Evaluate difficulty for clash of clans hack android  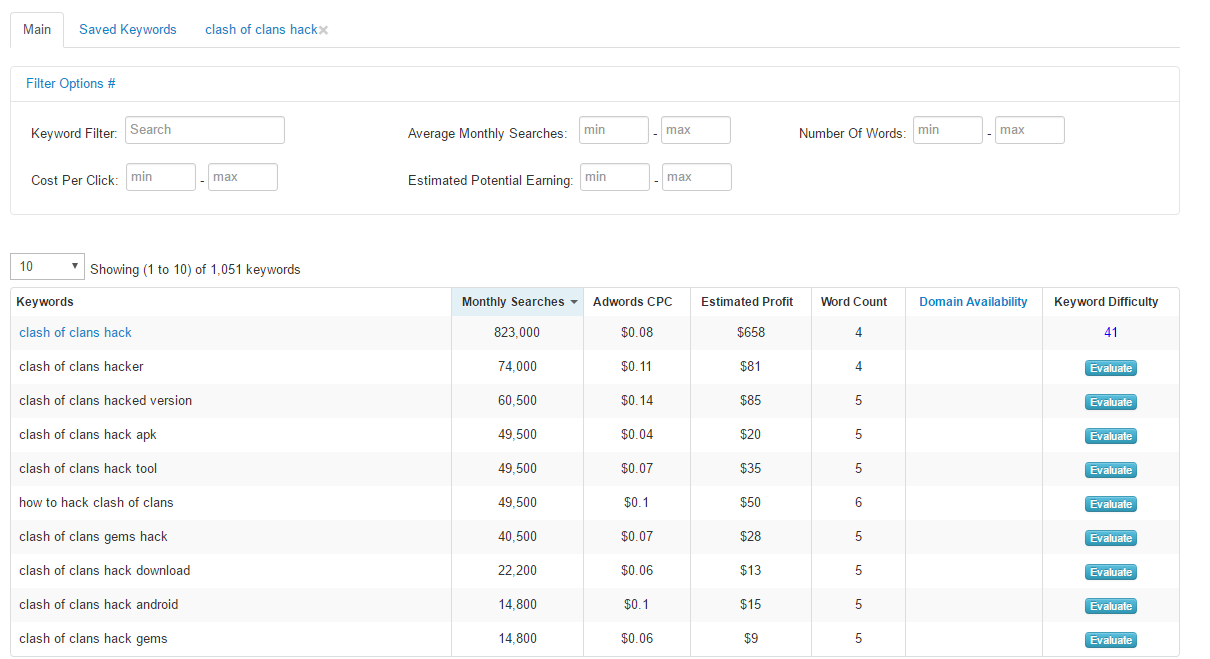pyautogui.click(x=1111, y=606)
